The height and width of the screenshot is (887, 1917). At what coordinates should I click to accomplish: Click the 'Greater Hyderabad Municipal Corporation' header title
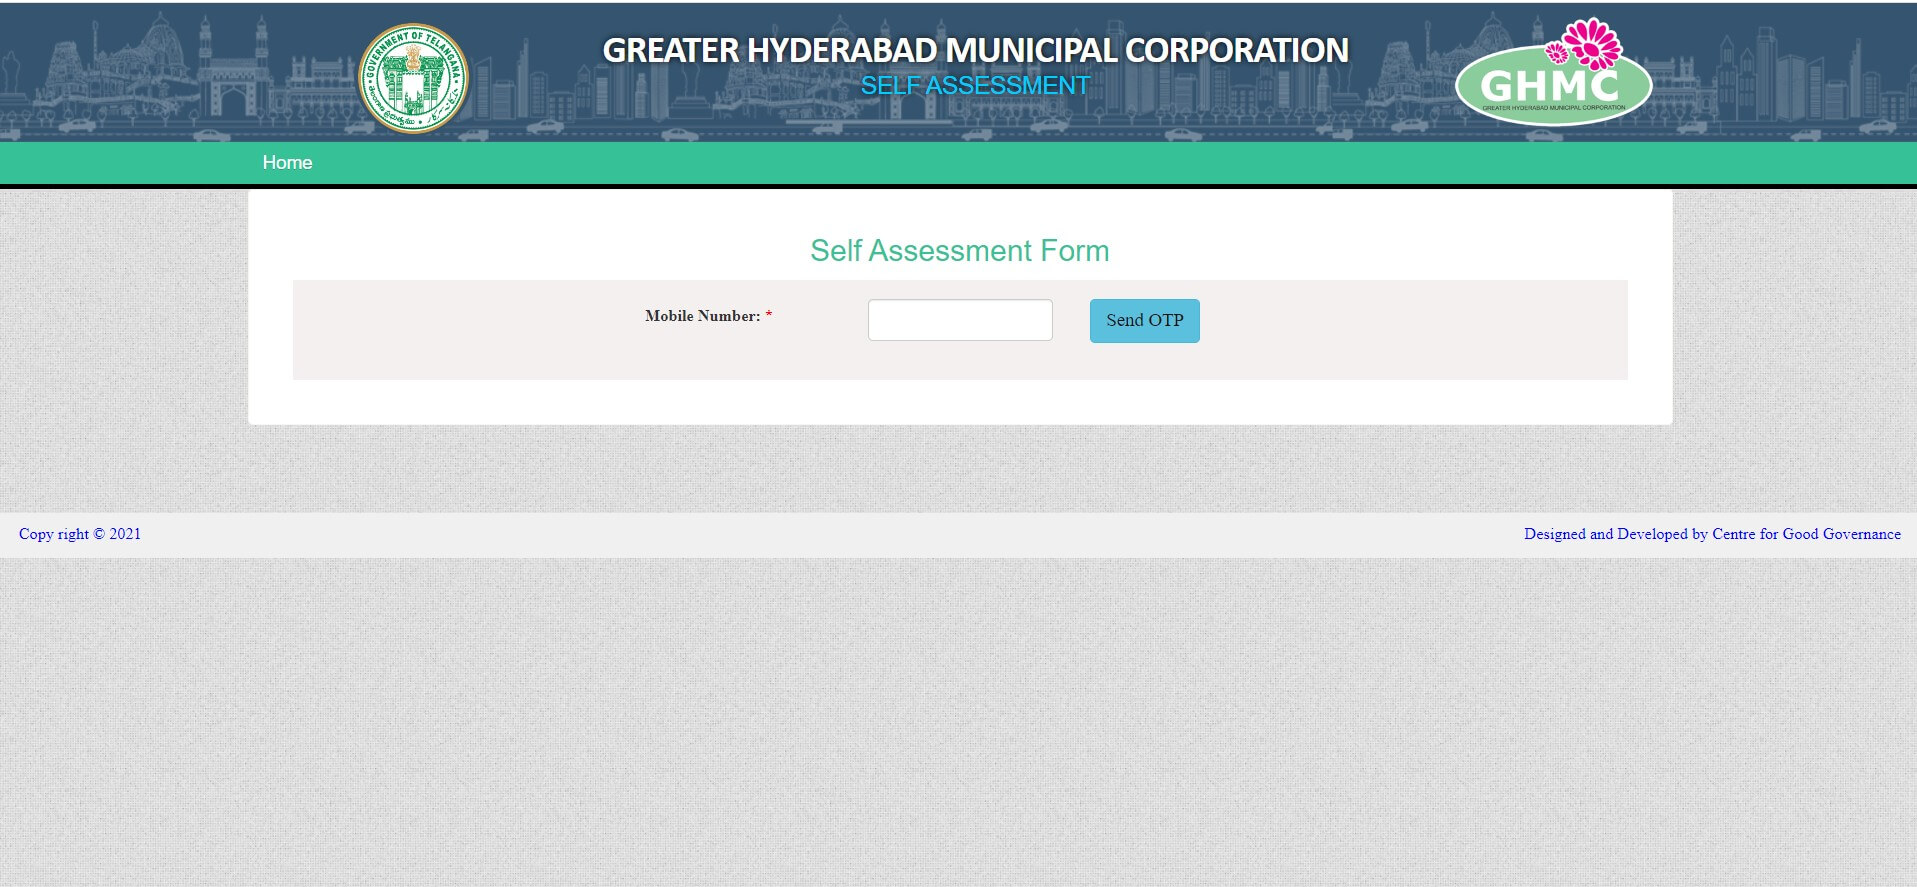click(976, 50)
